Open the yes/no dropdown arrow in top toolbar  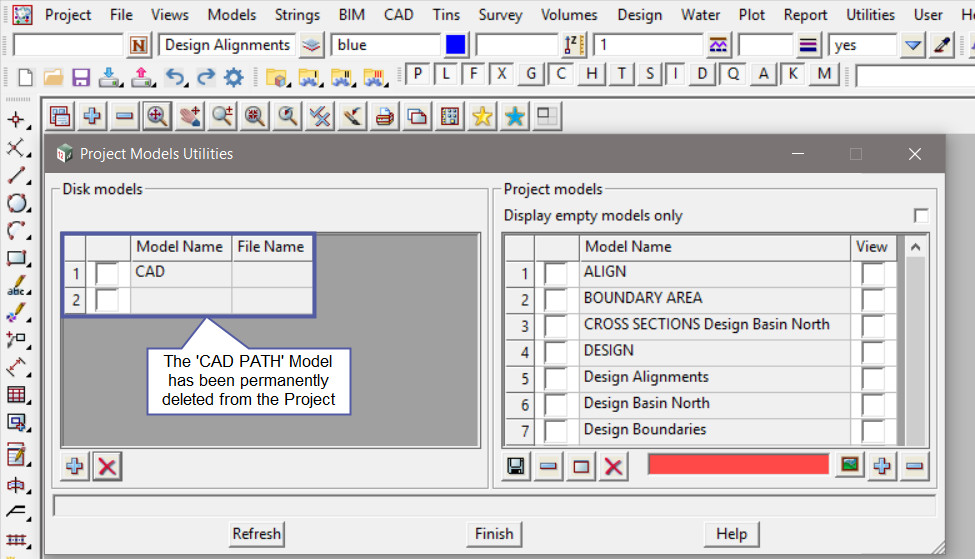912,45
